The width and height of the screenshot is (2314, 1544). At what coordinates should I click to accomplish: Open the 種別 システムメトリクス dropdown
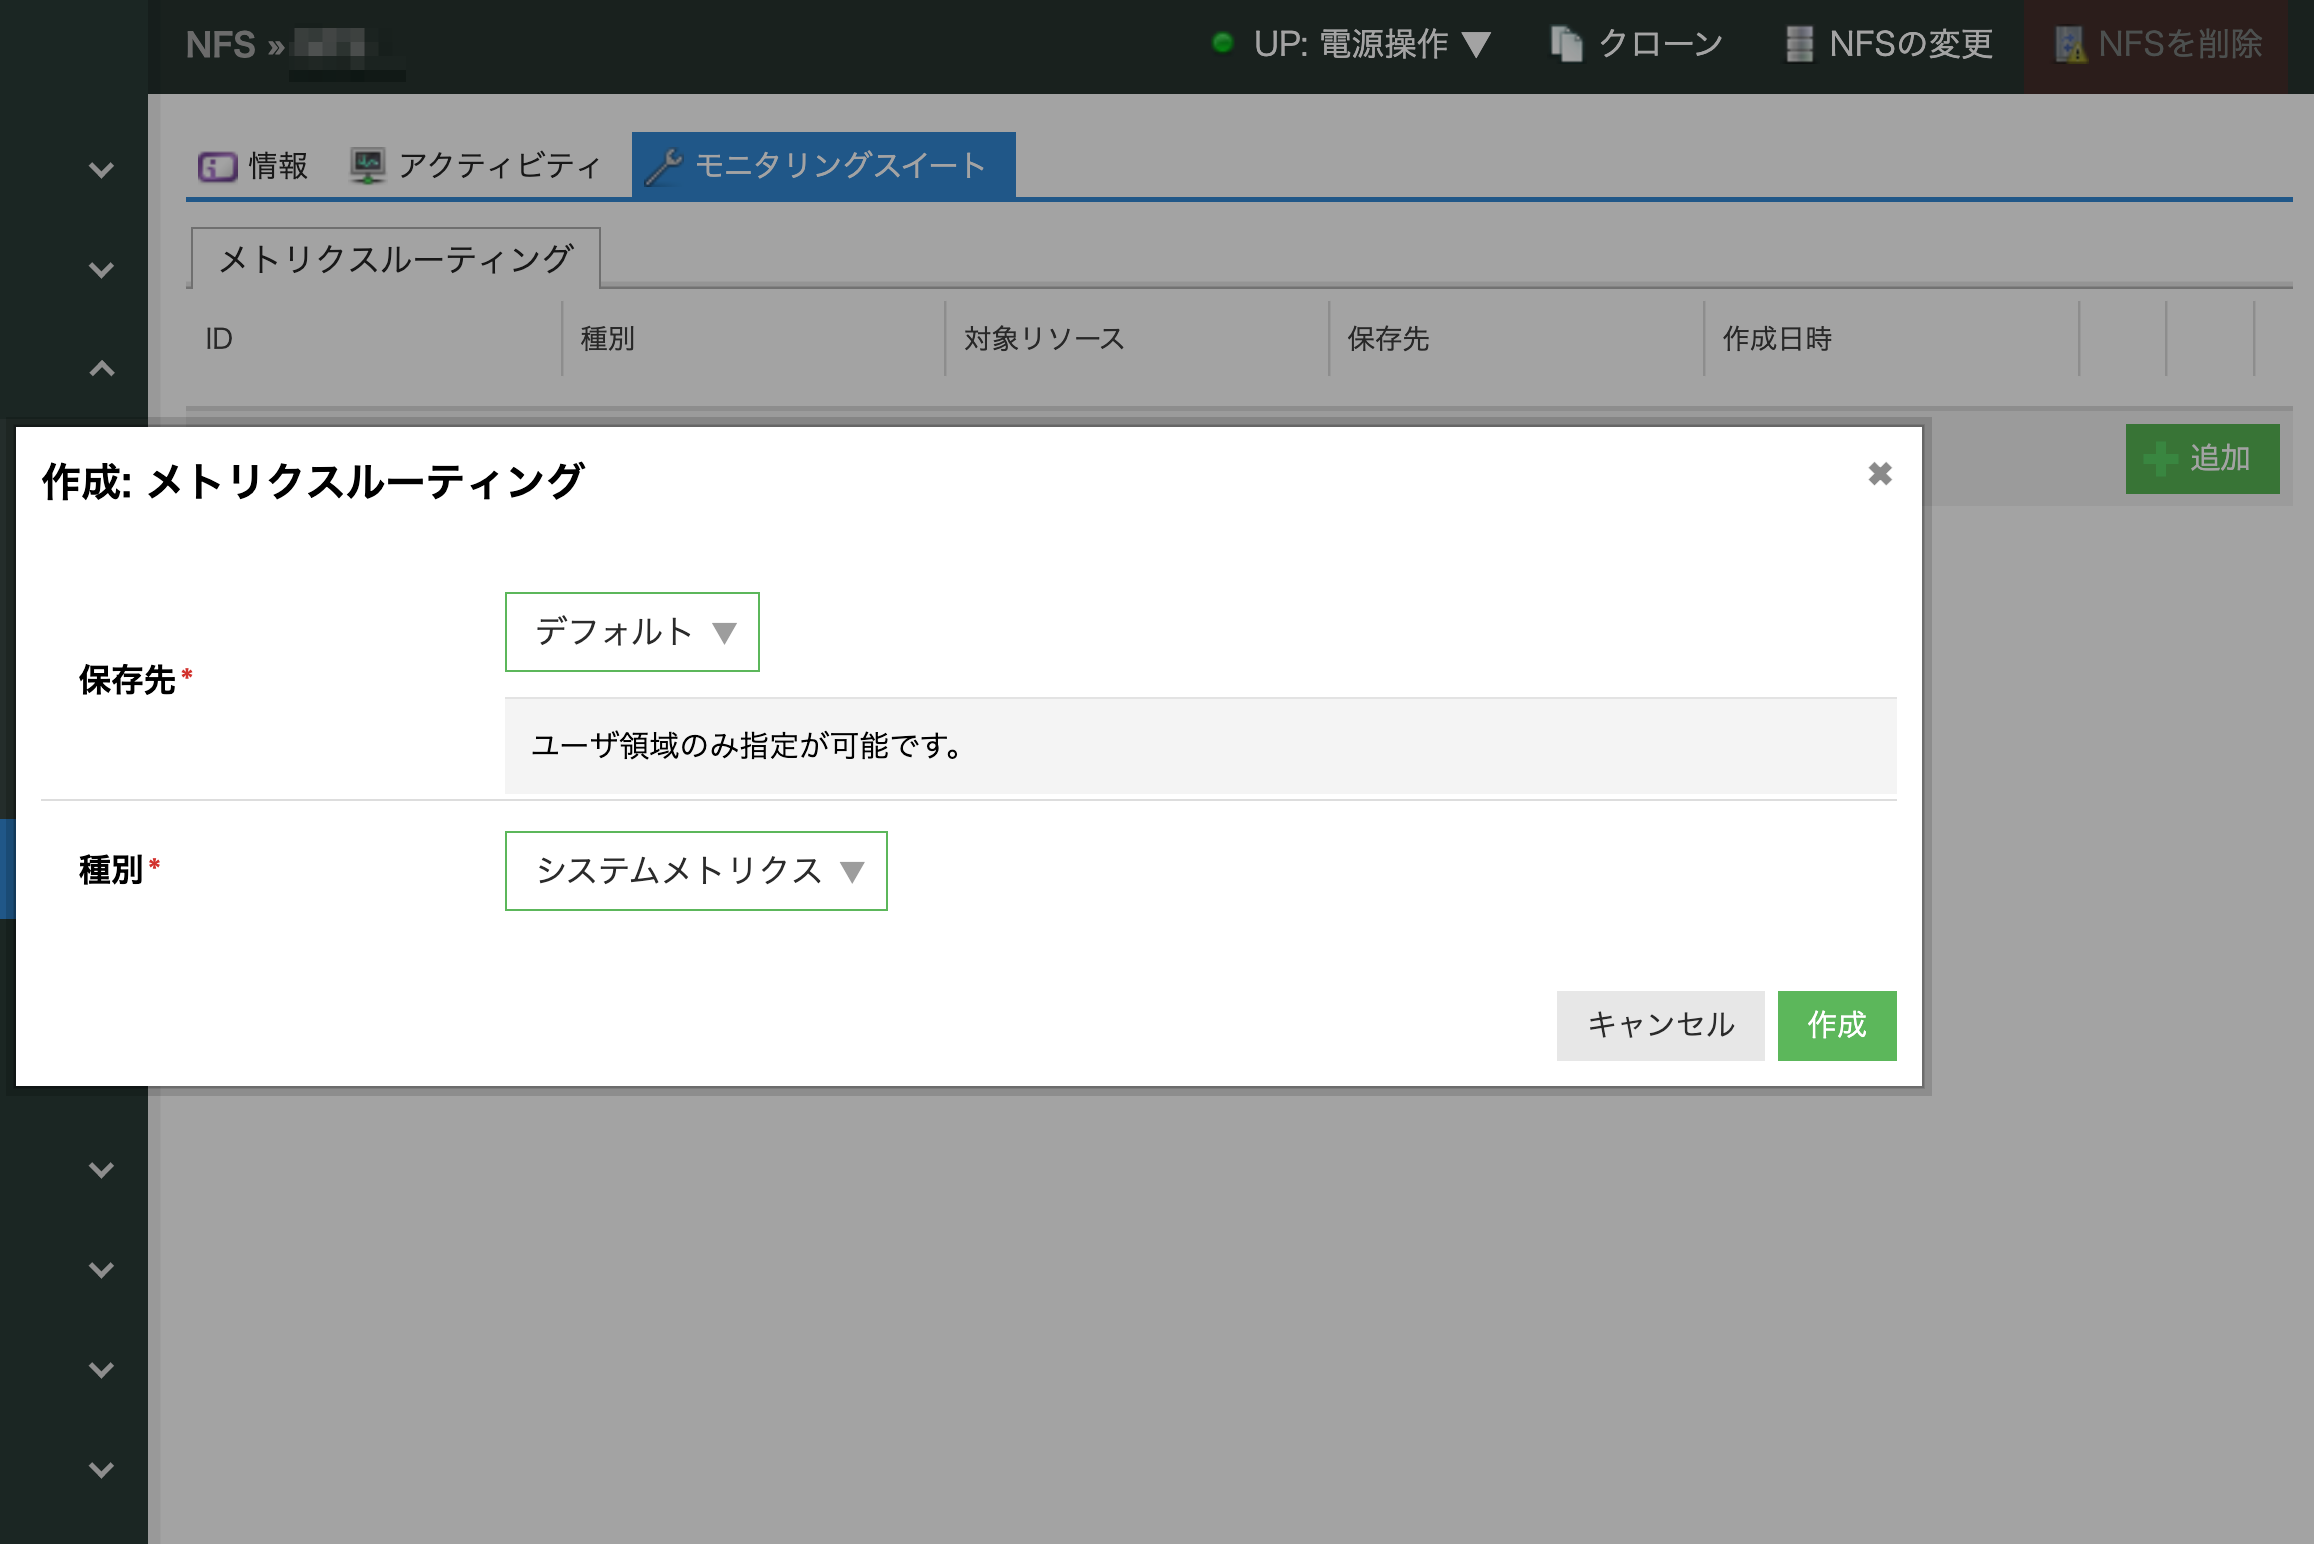pyautogui.click(x=696, y=871)
